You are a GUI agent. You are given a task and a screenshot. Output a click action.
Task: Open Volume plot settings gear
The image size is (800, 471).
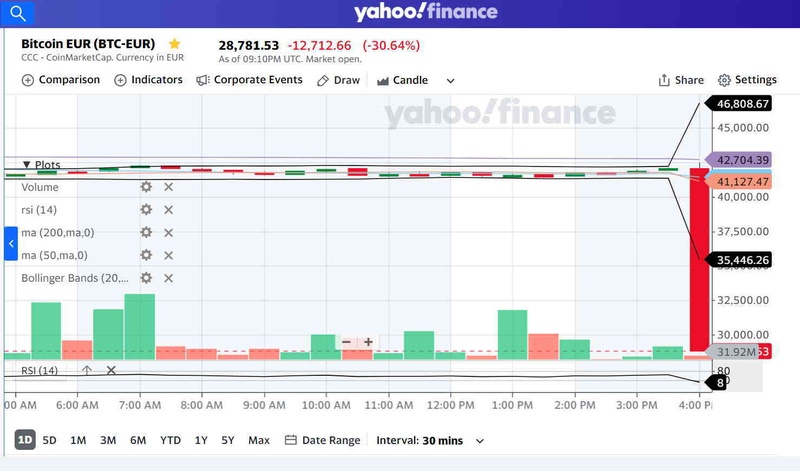tap(146, 187)
